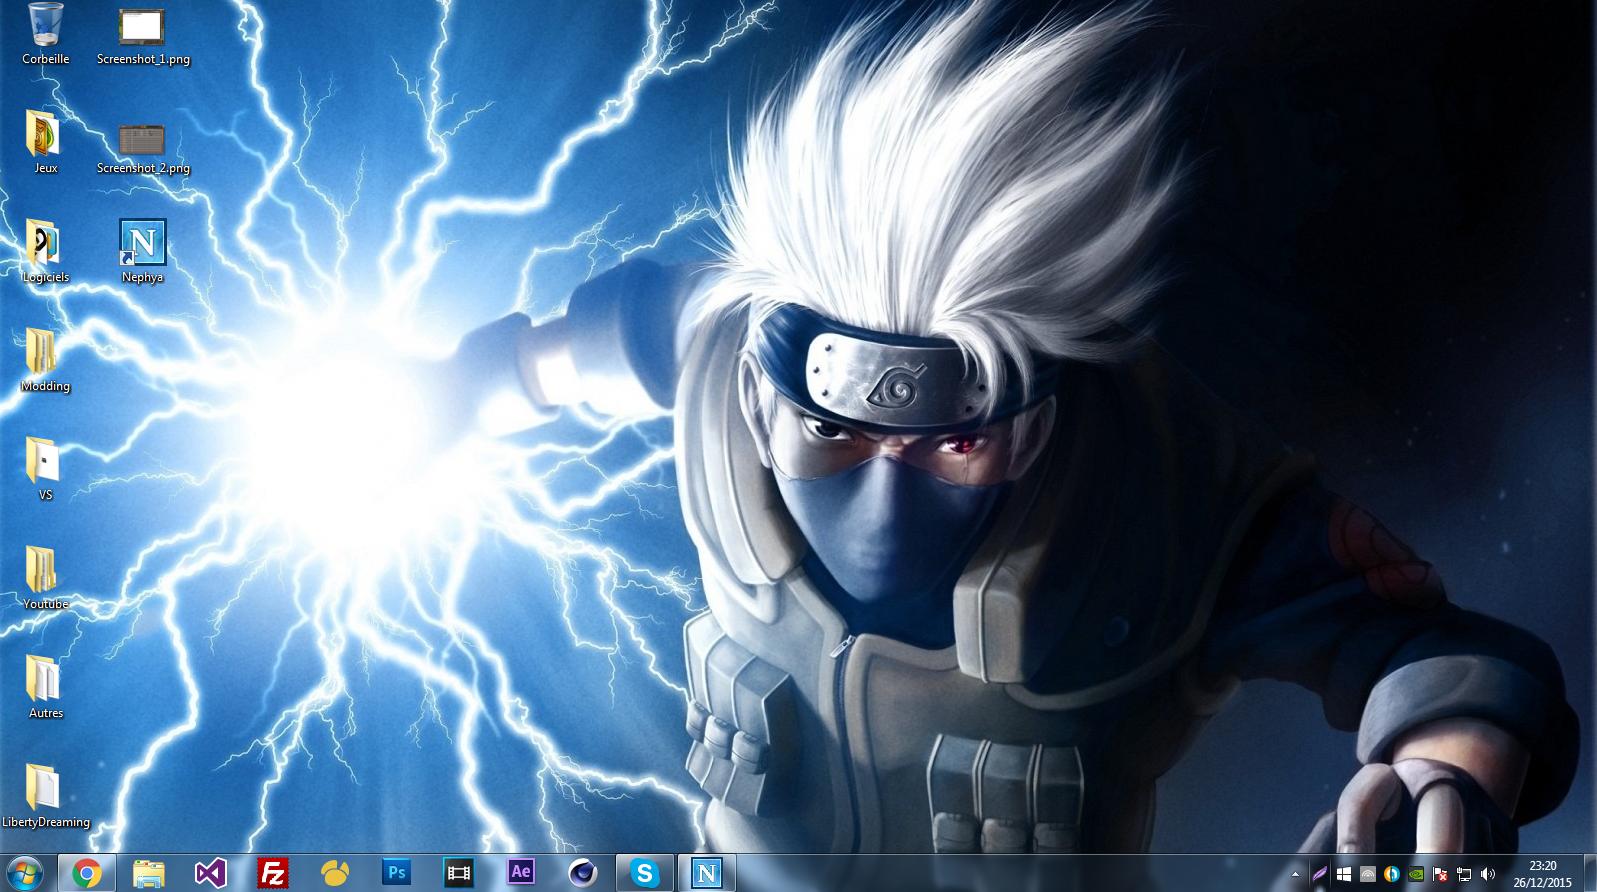Launch After Effects from the taskbar
The image size is (1597, 892).
[521, 873]
